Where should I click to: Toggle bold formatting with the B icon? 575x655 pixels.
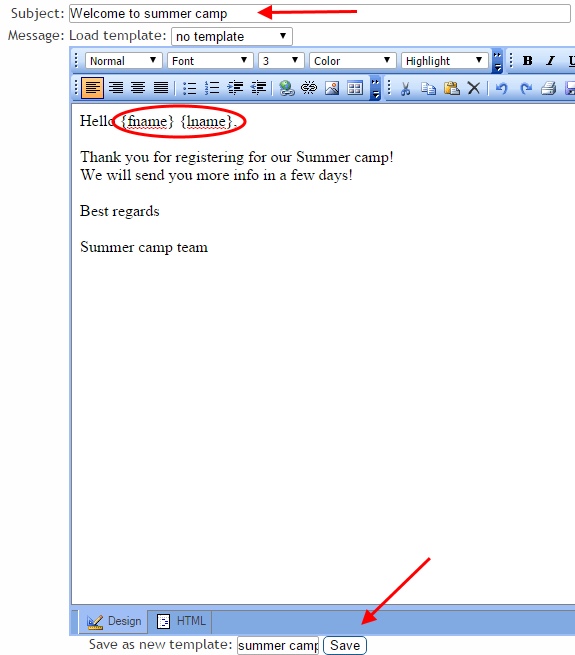click(x=528, y=61)
